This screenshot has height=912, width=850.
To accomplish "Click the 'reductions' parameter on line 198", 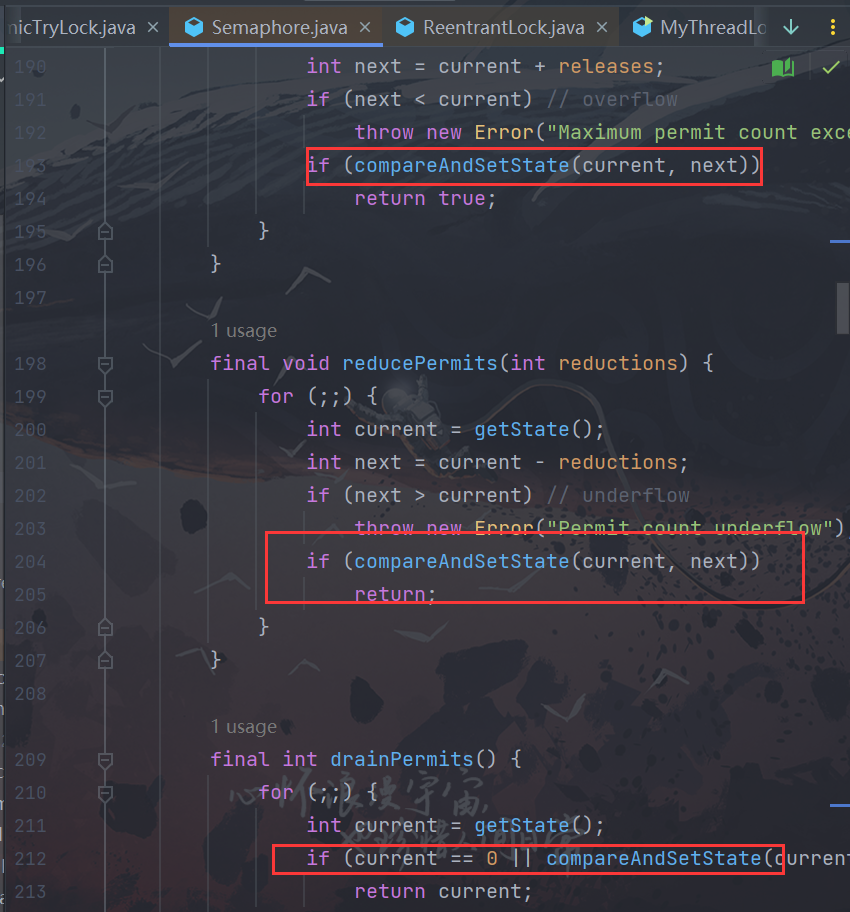I will tap(618, 364).
